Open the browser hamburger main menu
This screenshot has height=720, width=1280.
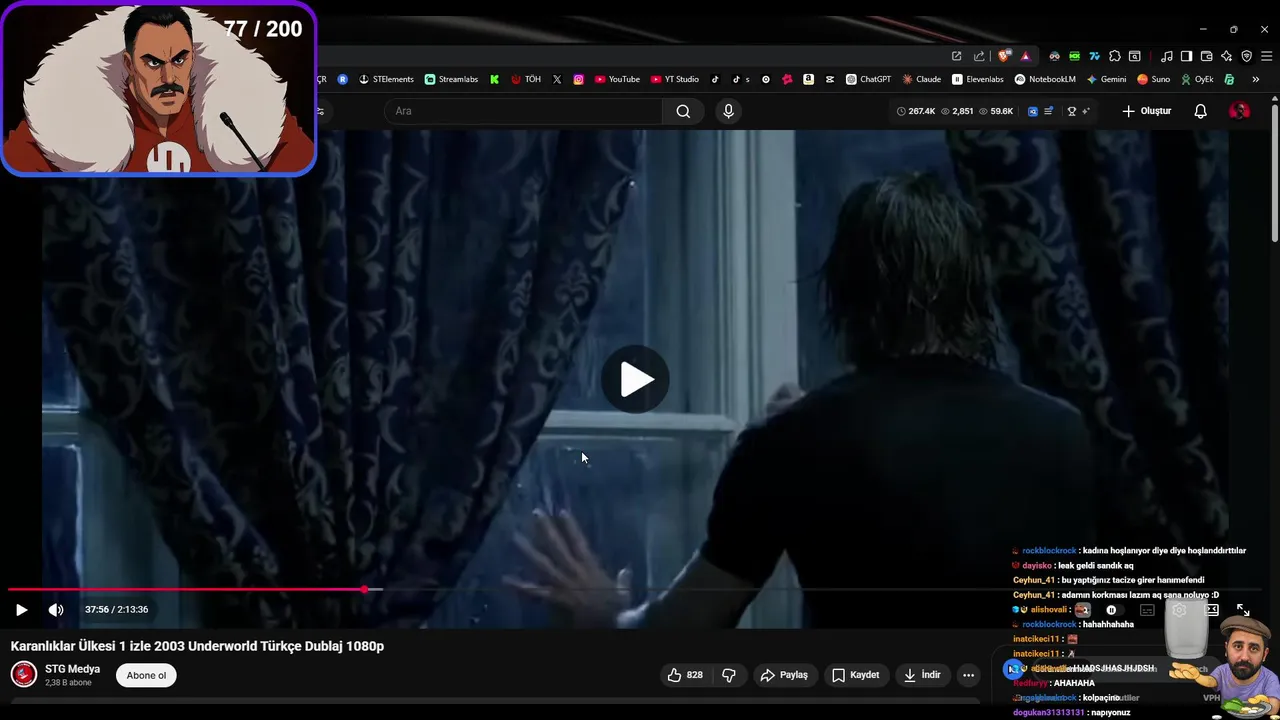(1267, 56)
